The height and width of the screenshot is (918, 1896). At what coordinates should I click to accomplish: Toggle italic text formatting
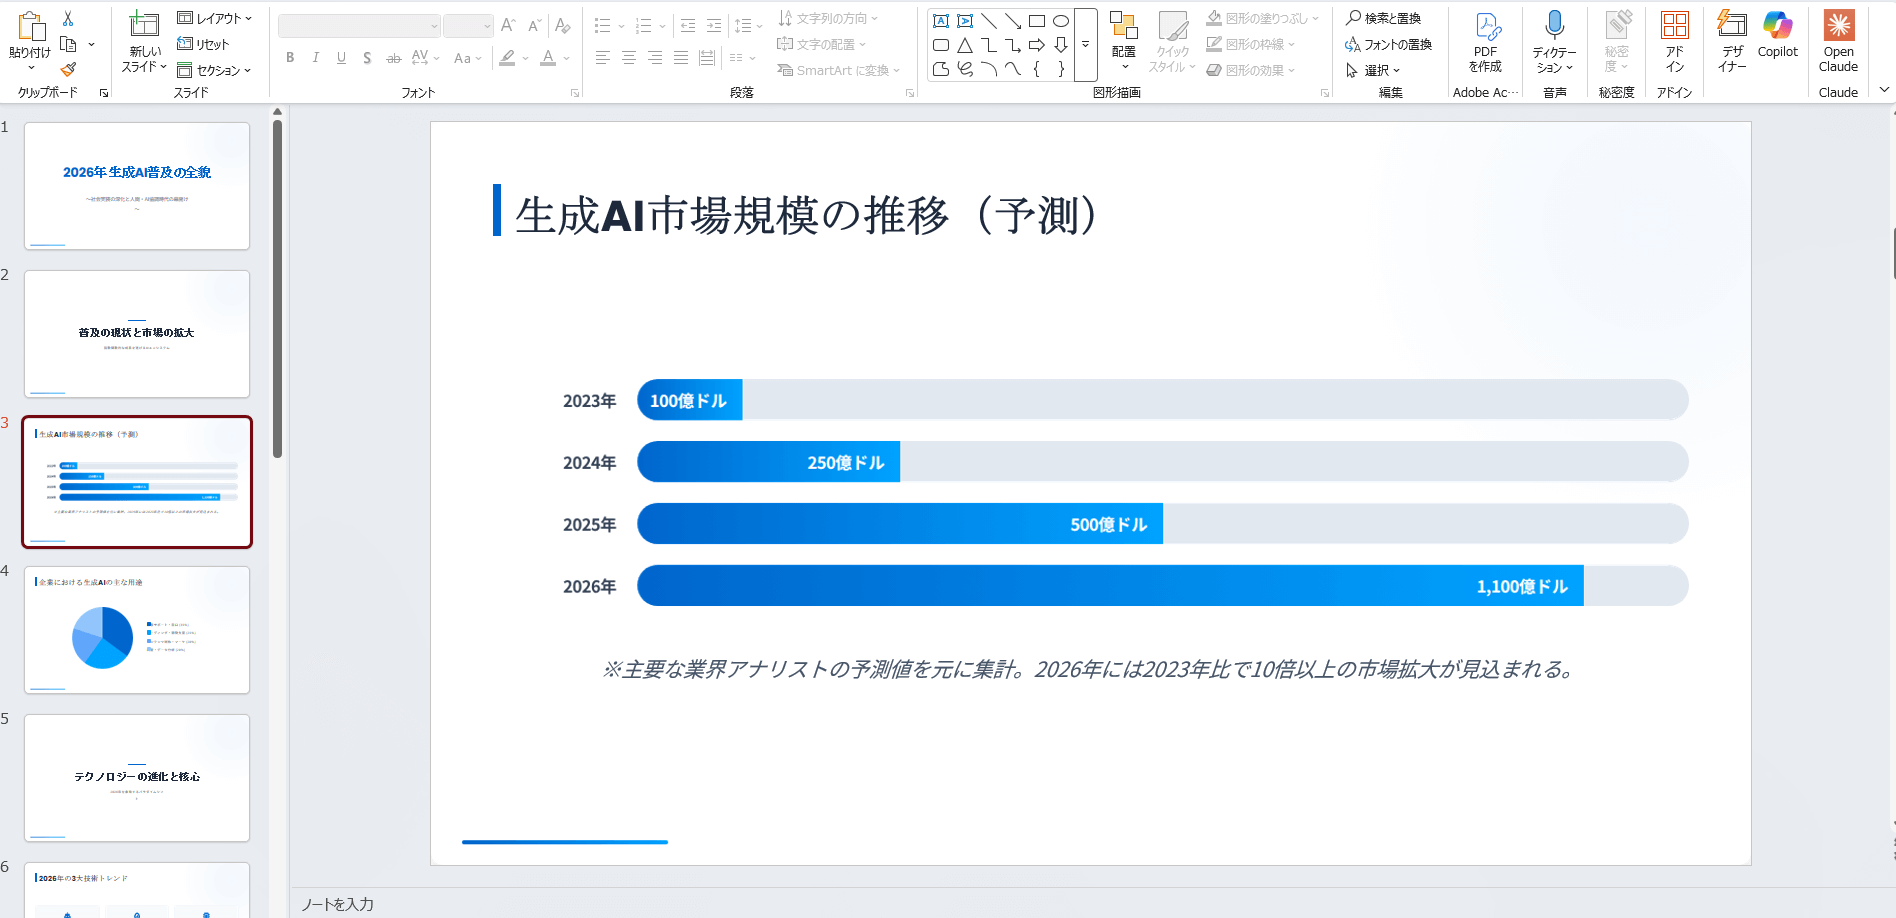pyautogui.click(x=316, y=58)
